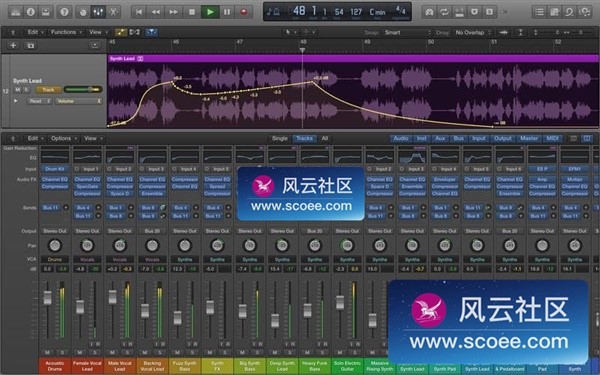
Task: Switch mixer to All view
Action: pos(325,138)
